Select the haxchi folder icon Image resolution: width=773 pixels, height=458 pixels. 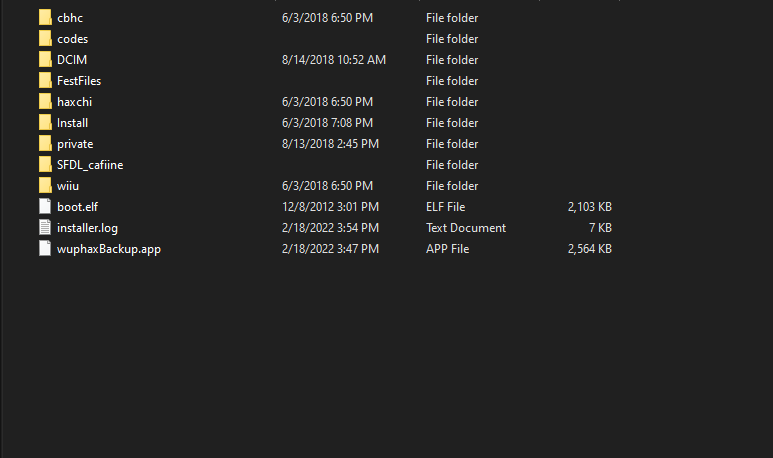coord(45,102)
